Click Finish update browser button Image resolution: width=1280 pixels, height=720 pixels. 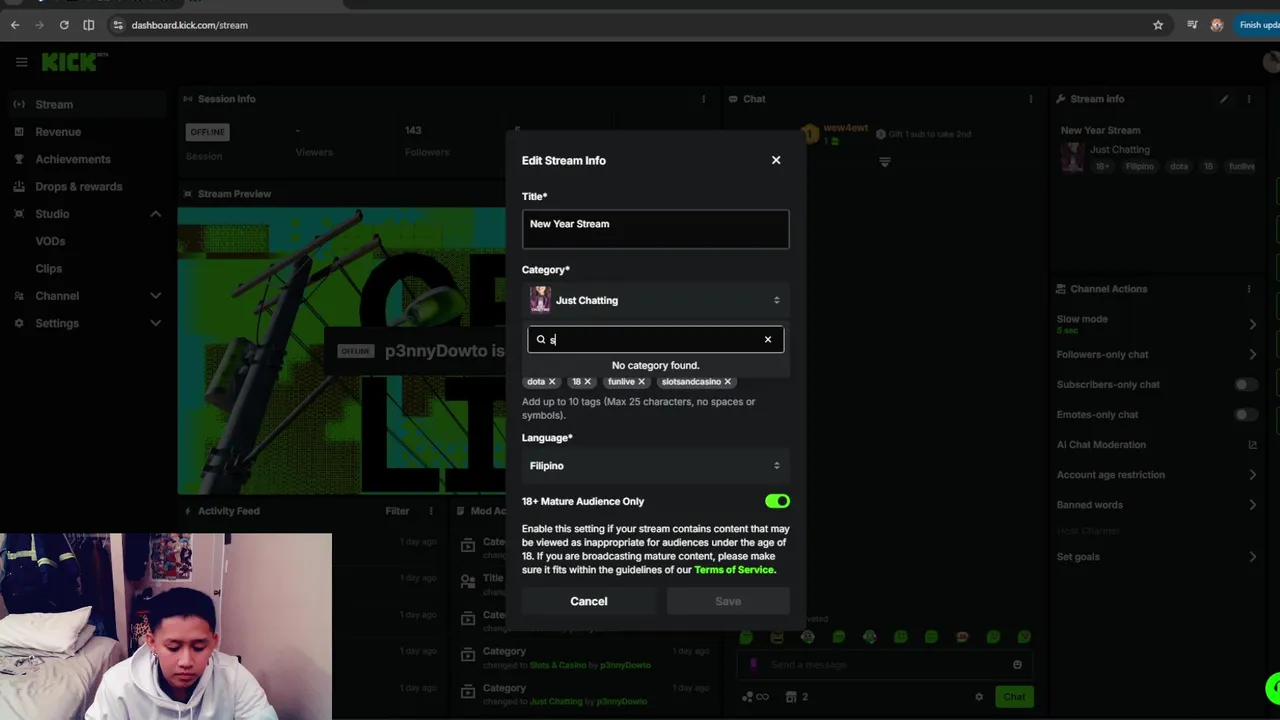[1258, 25]
